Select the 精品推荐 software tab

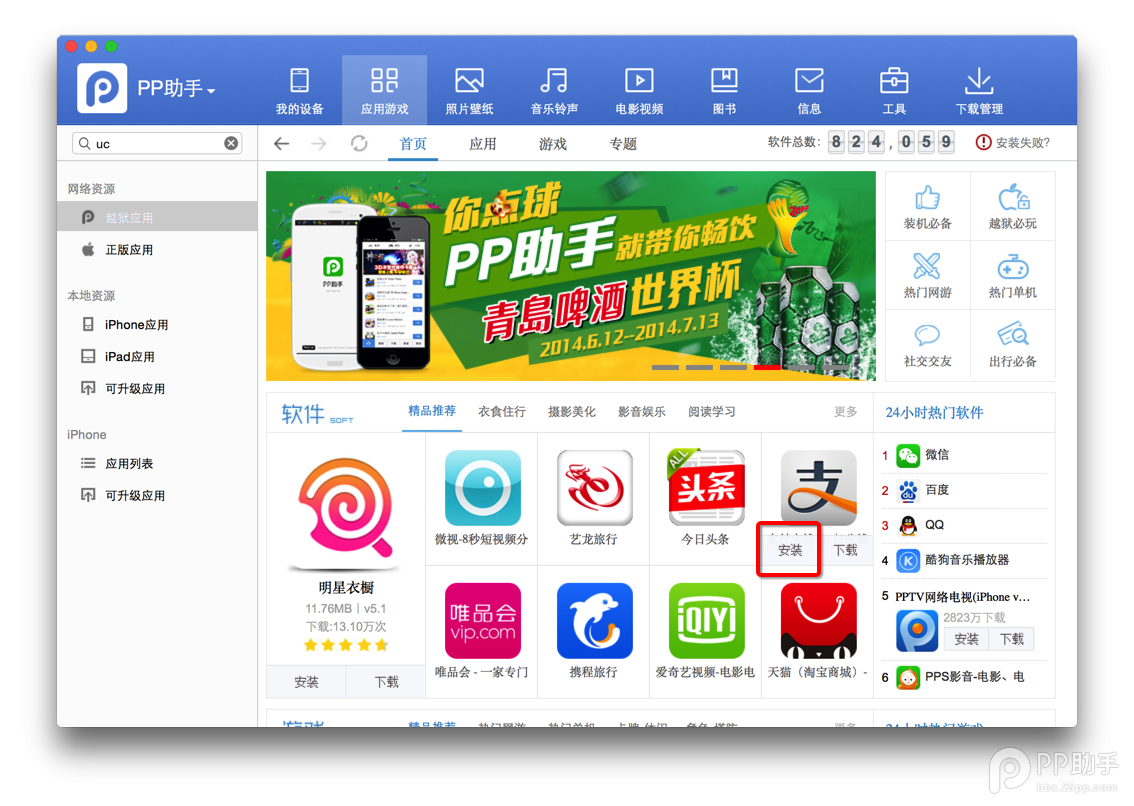tap(432, 411)
